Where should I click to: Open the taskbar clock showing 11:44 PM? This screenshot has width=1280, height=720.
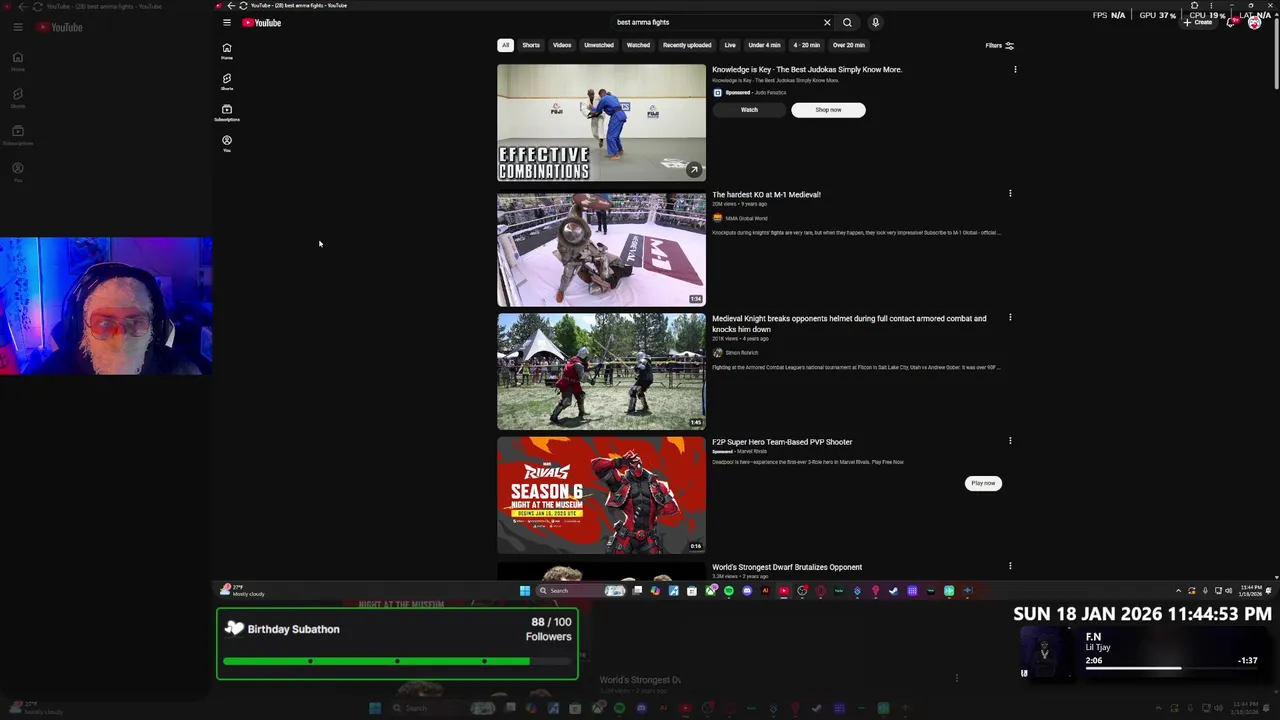point(1251,591)
